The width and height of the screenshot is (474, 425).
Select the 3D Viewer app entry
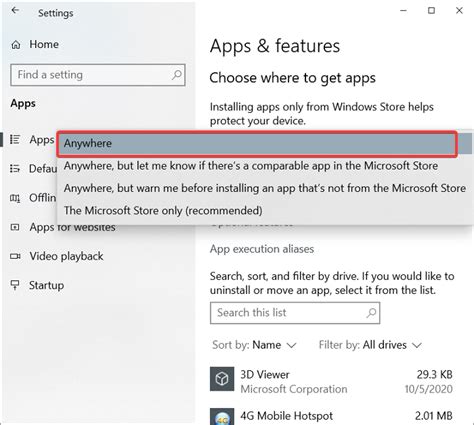331,382
